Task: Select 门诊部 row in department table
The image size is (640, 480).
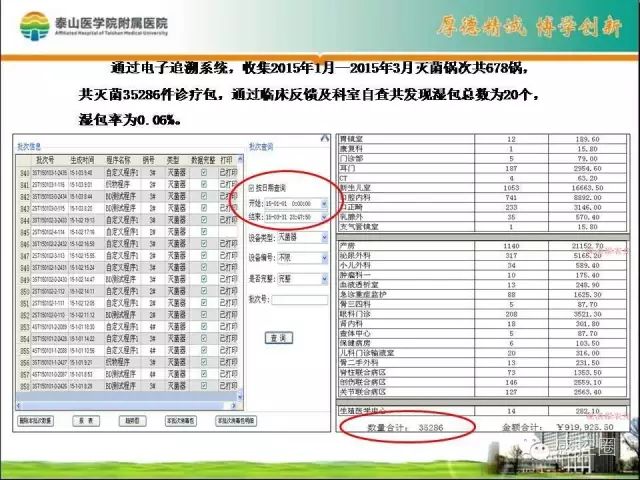Action: tap(482, 158)
